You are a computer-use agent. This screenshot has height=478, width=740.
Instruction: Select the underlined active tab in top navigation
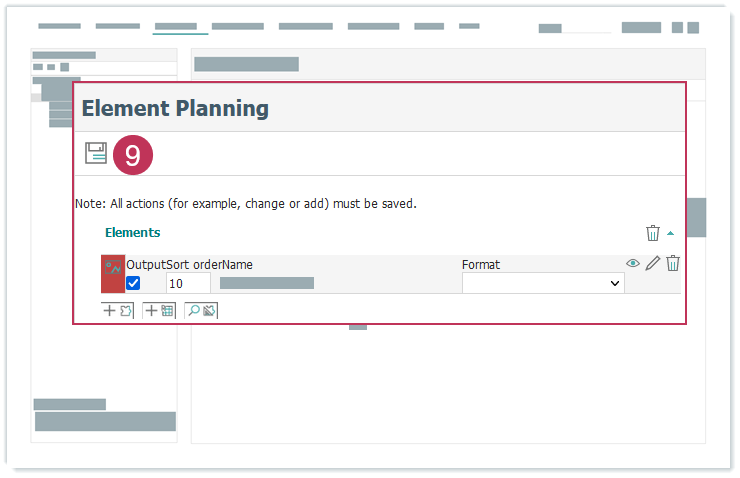[176, 26]
